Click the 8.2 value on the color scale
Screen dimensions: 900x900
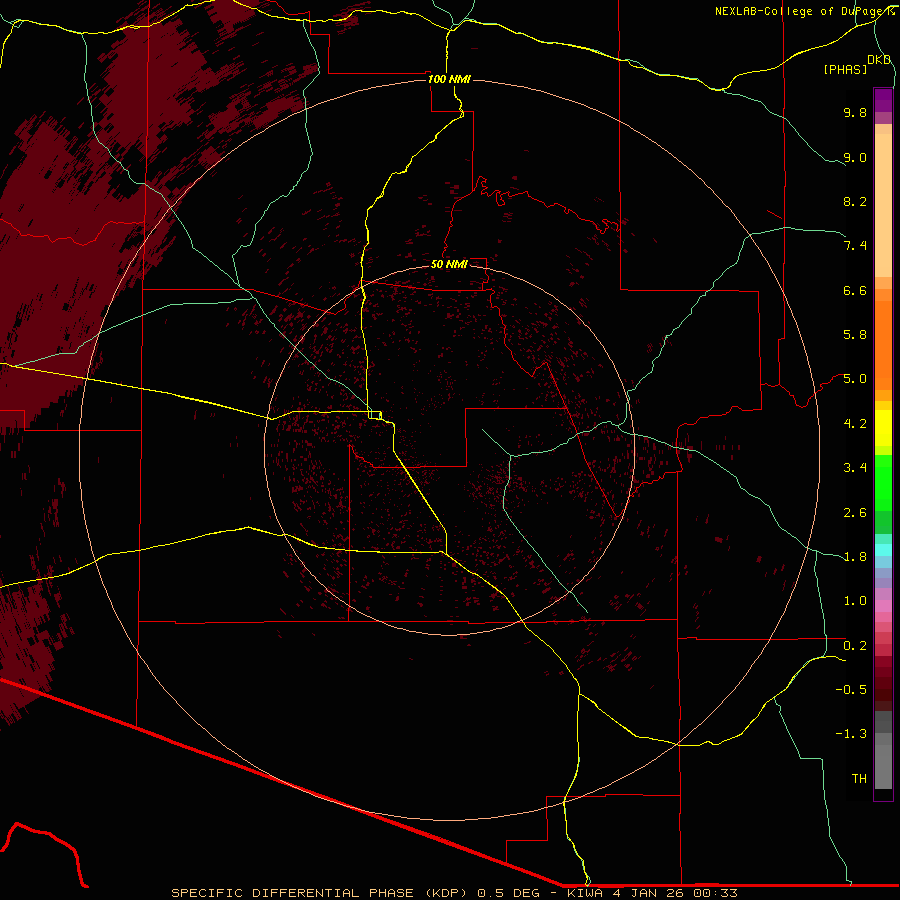click(855, 201)
